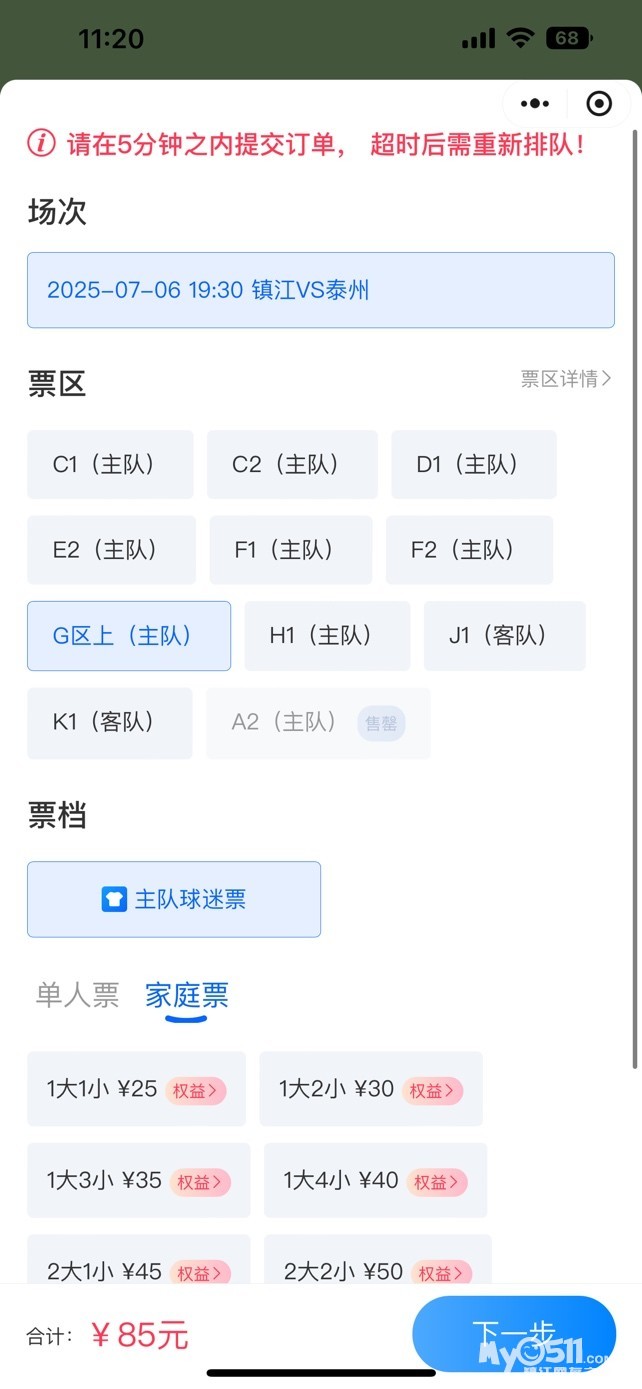This screenshot has height=1389, width=642.
Task: Tap the jersey icon in 主队球迷票
Action: coord(114,899)
